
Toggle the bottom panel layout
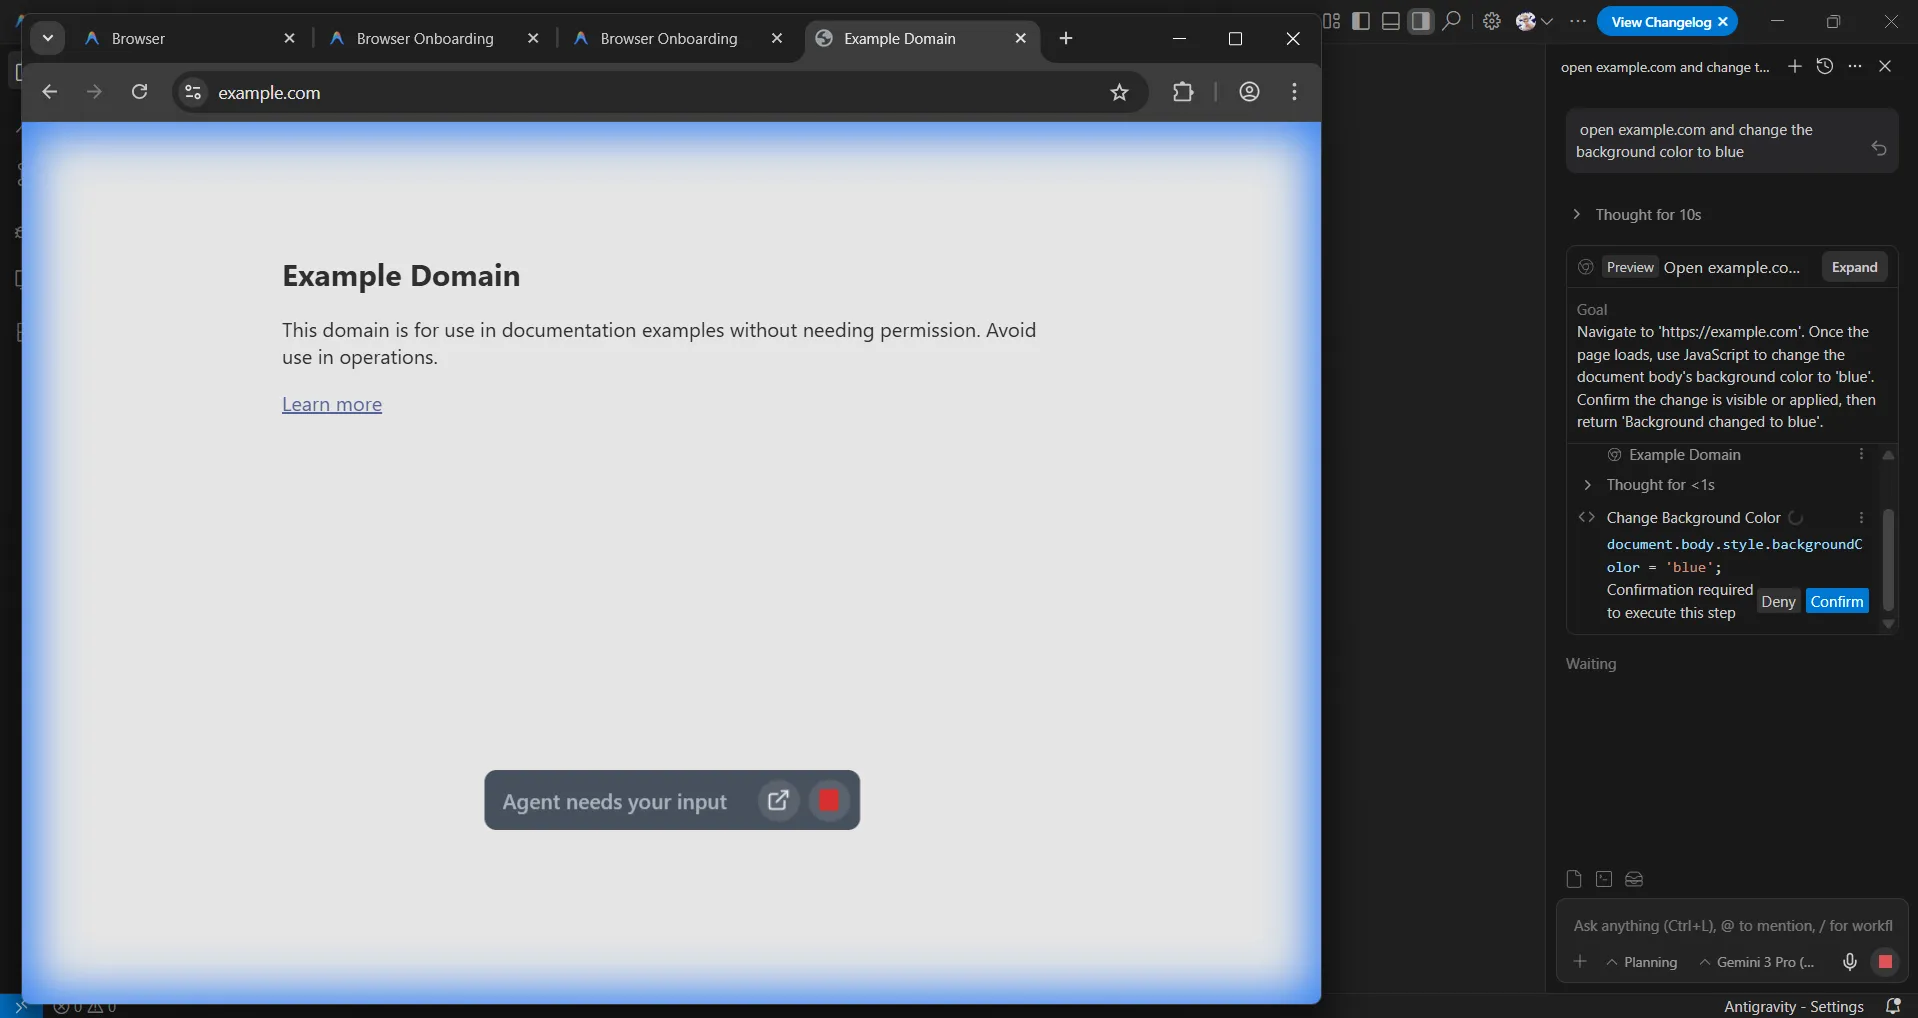(1391, 21)
